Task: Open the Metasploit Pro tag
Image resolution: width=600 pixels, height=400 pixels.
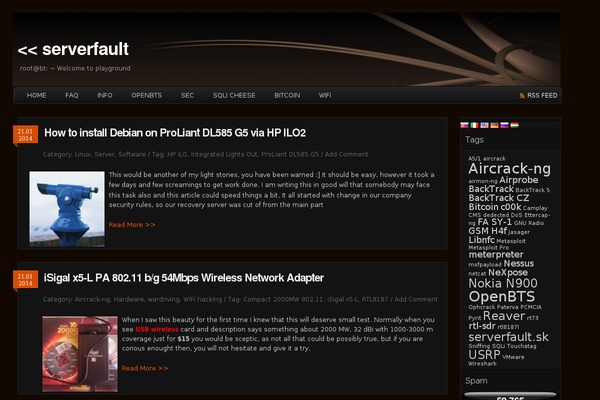Action: pyautogui.click(x=489, y=248)
